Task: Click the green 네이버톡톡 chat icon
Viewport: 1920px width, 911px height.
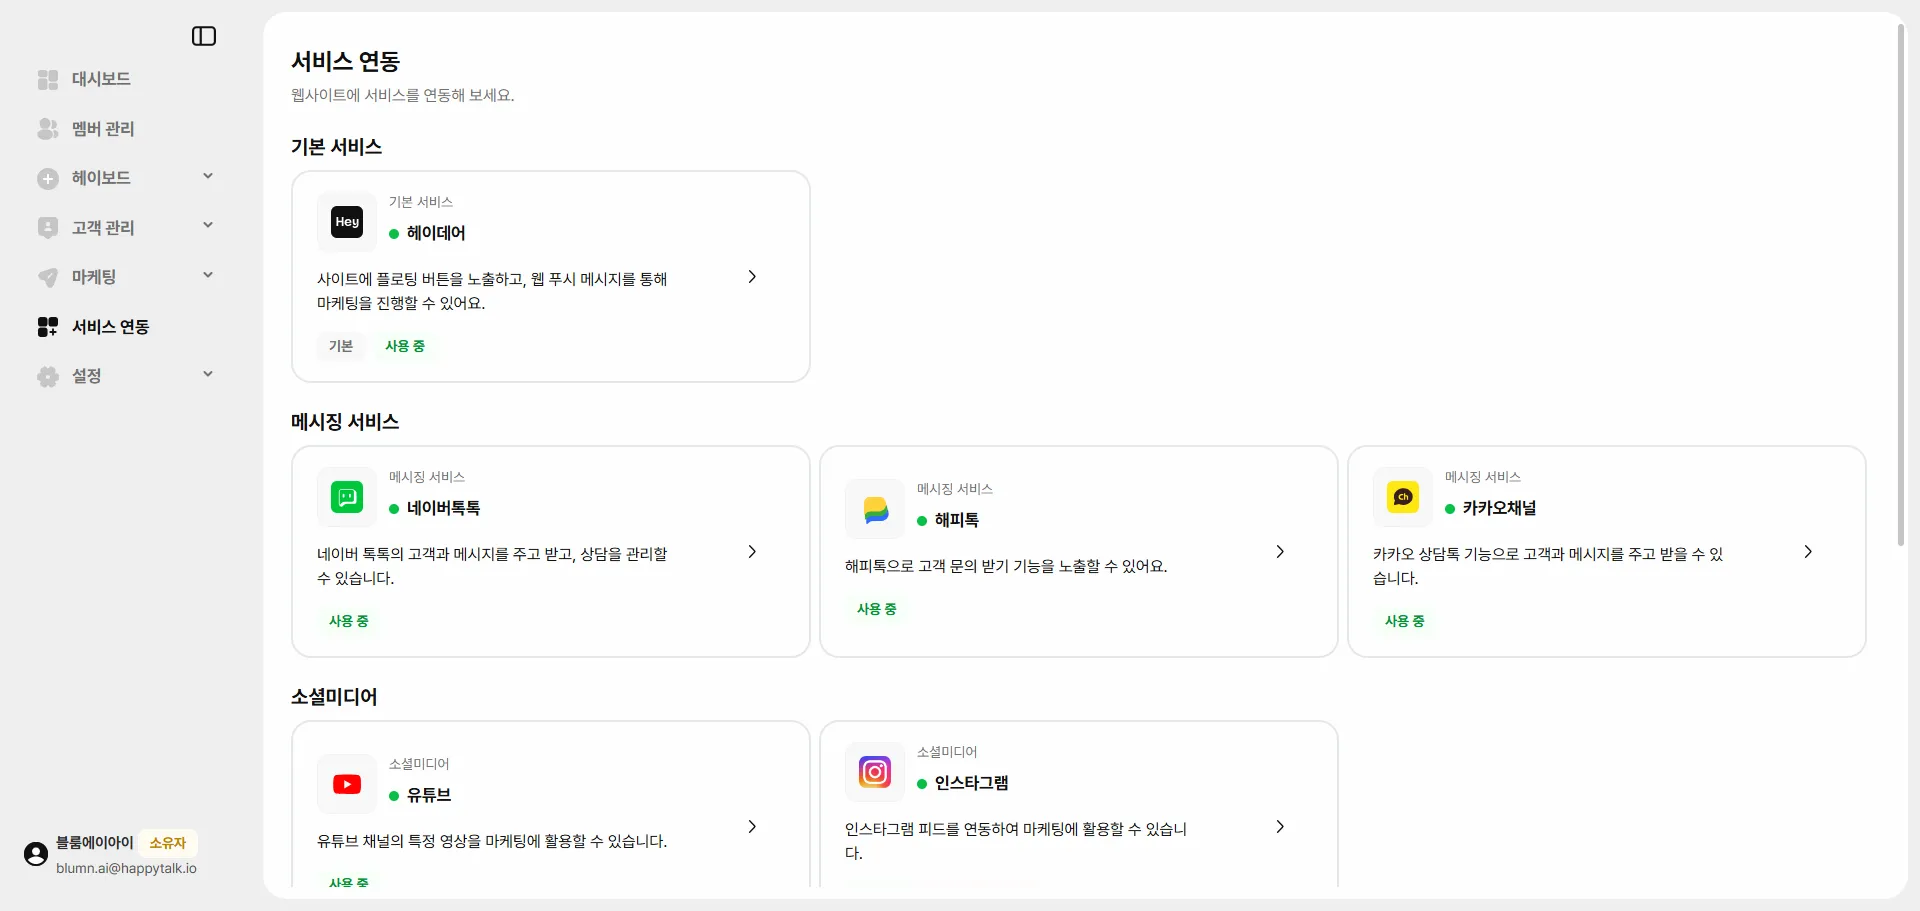Action: pyautogui.click(x=347, y=497)
